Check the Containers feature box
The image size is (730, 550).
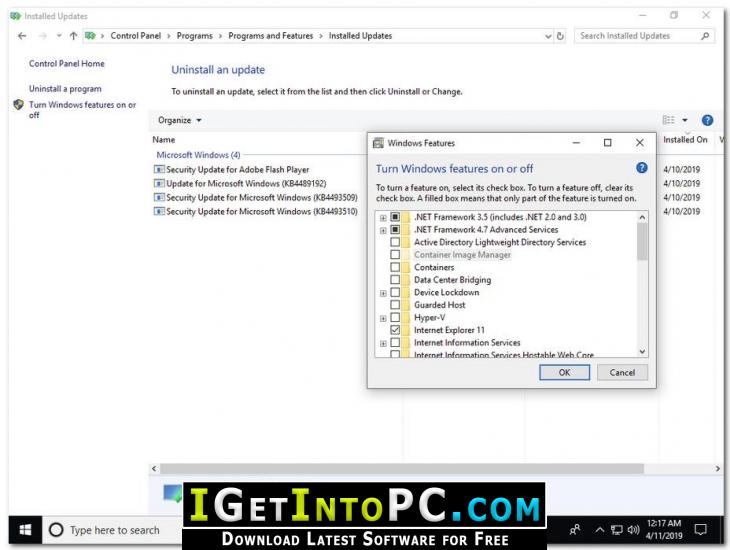[395, 267]
